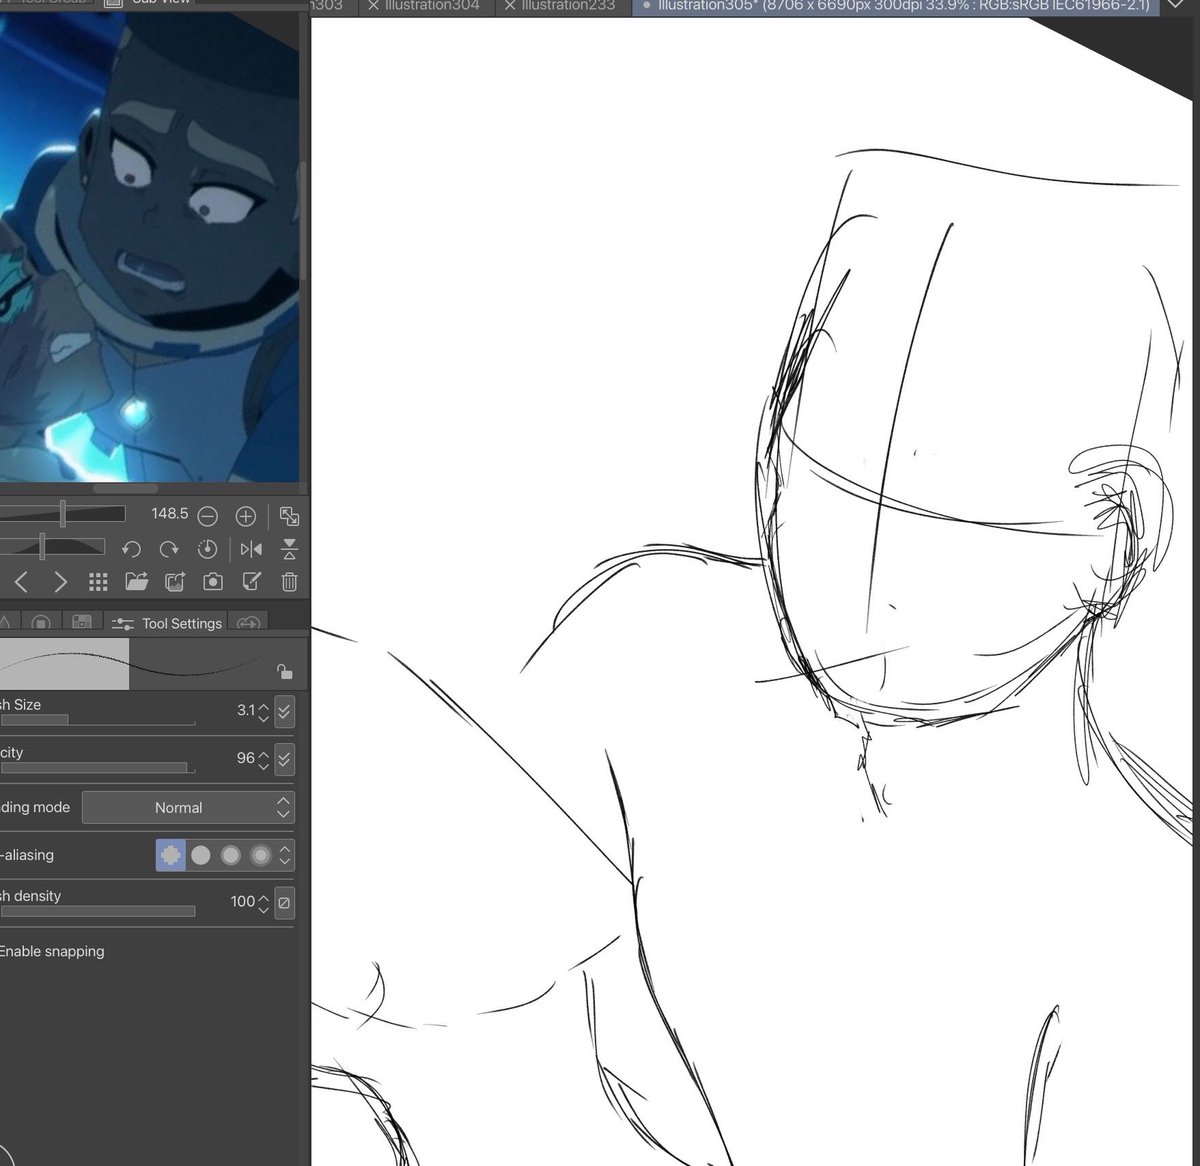1200x1166 pixels.
Task: Open Sub View image list grid
Action: (98, 582)
